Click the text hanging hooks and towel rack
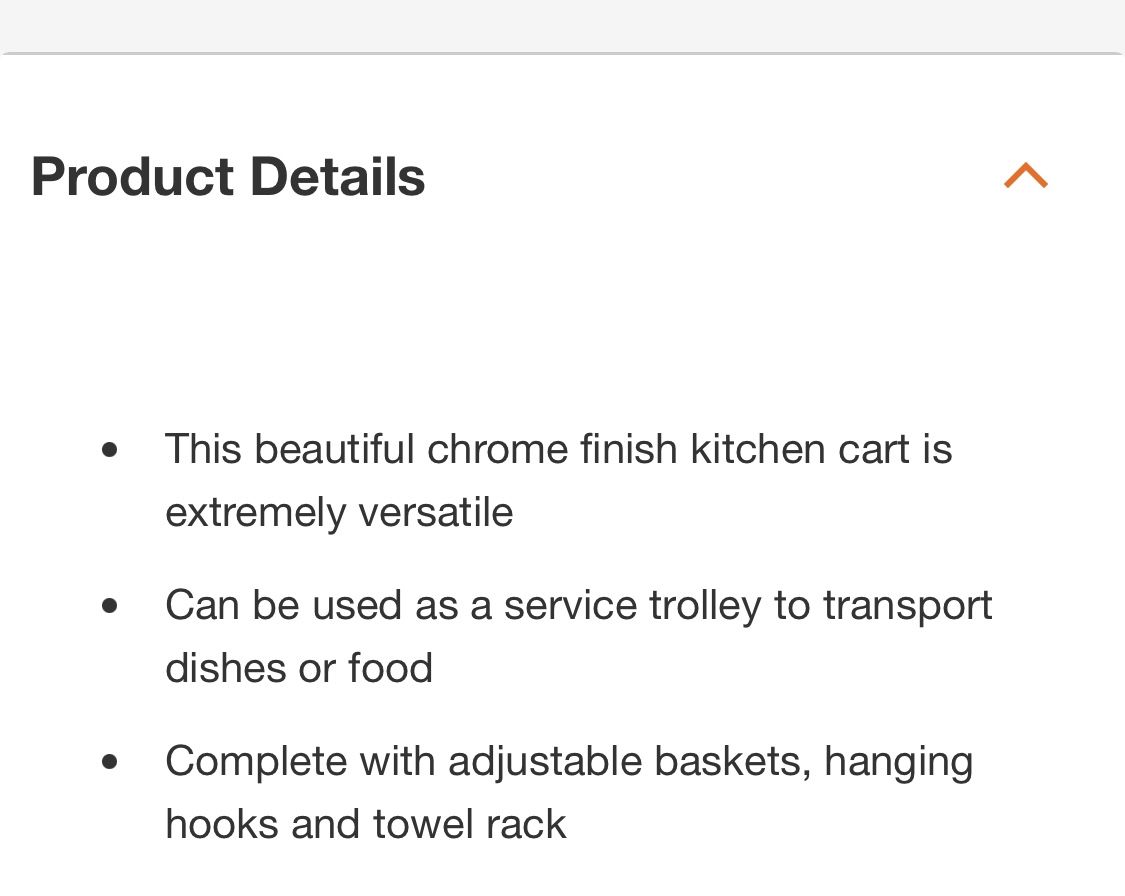Image resolution: width=1125 pixels, height=896 pixels. [x=365, y=824]
